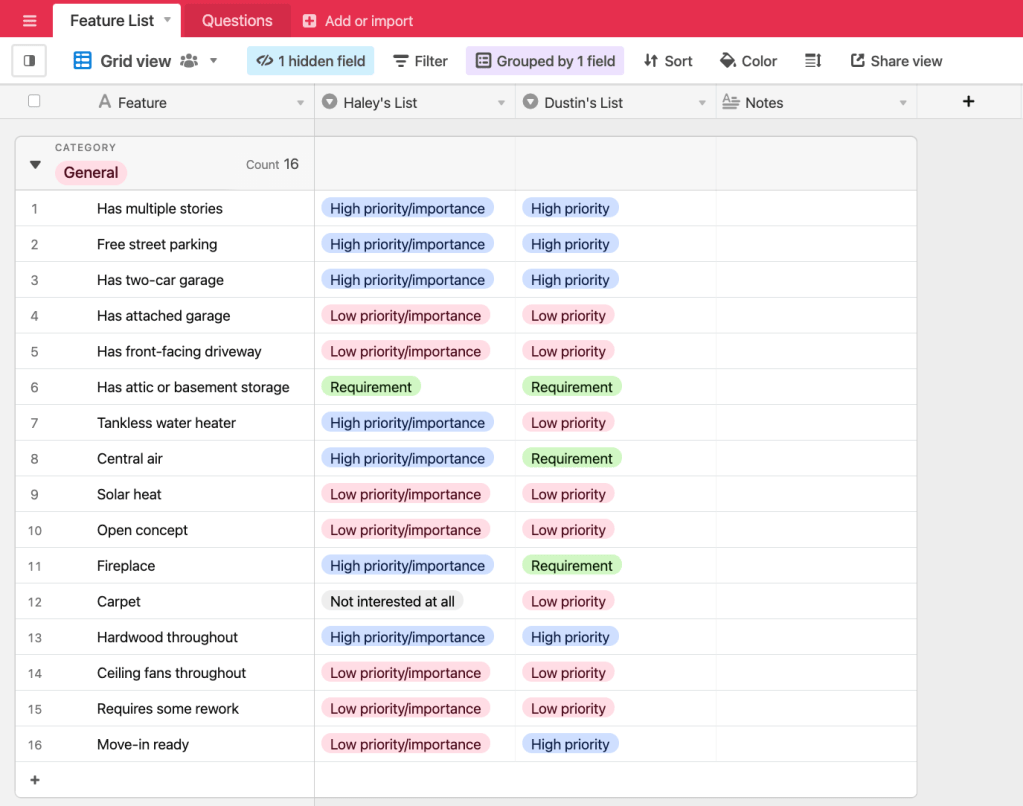Select all records with the header checkbox

pos(34,101)
